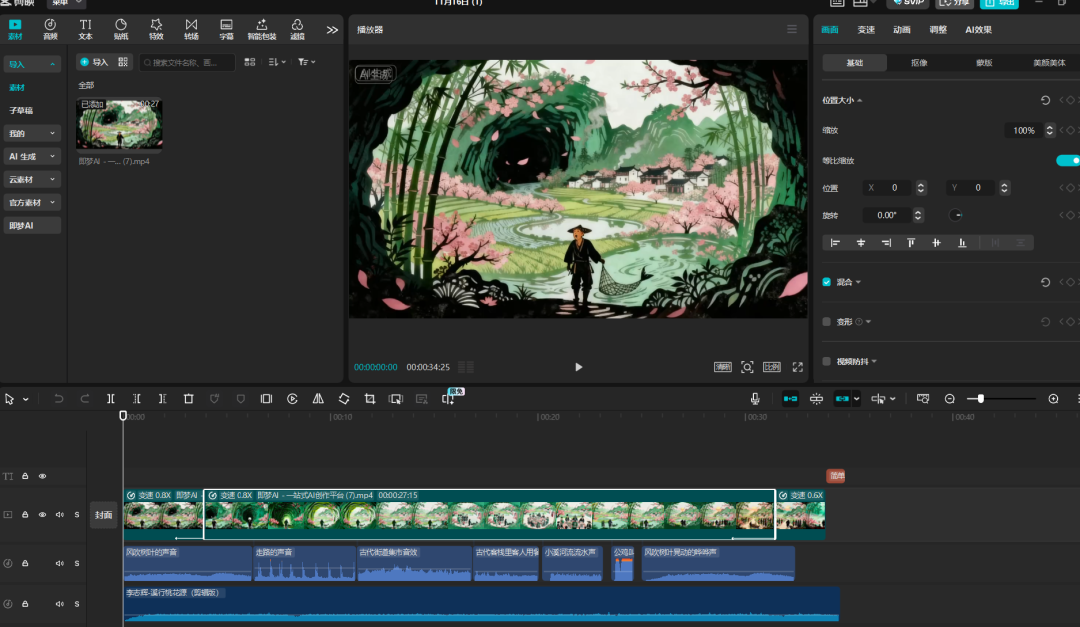Turn off the 等比缩放 uniform scale toggle
1080x627 pixels.
tap(1067, 160)
